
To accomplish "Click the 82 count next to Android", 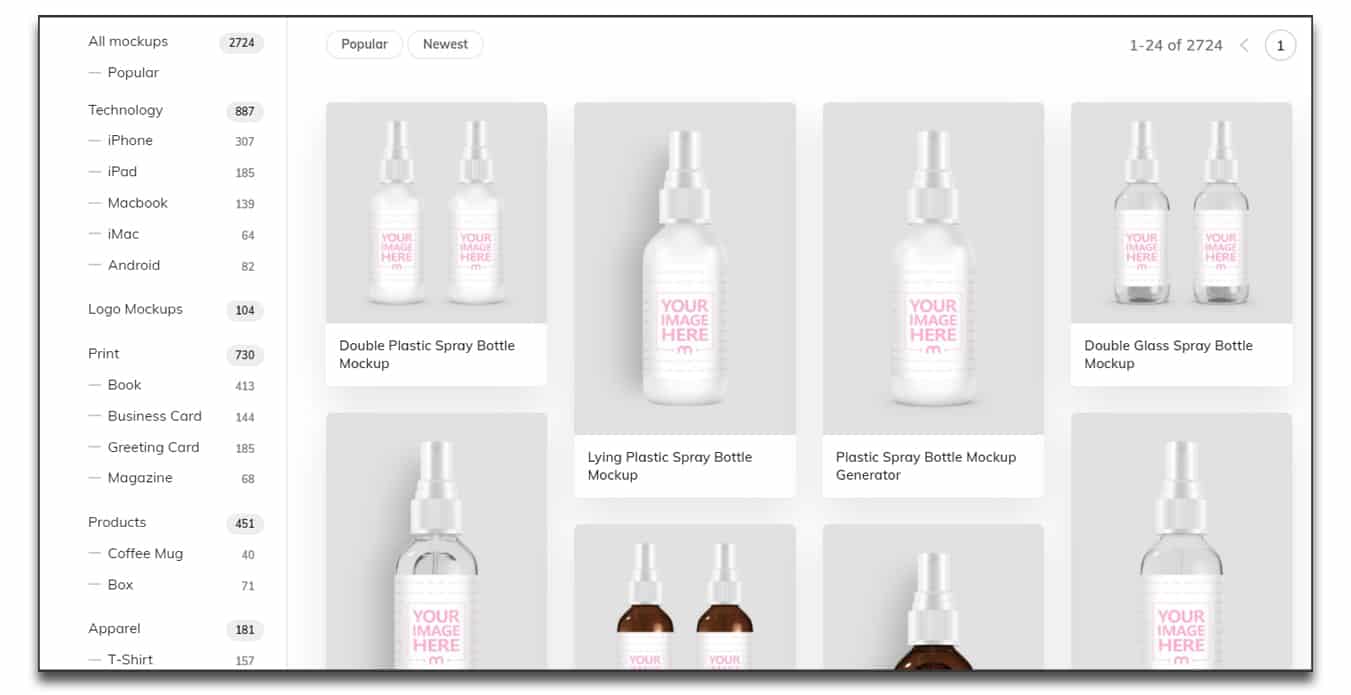I will tap(248, 267).
